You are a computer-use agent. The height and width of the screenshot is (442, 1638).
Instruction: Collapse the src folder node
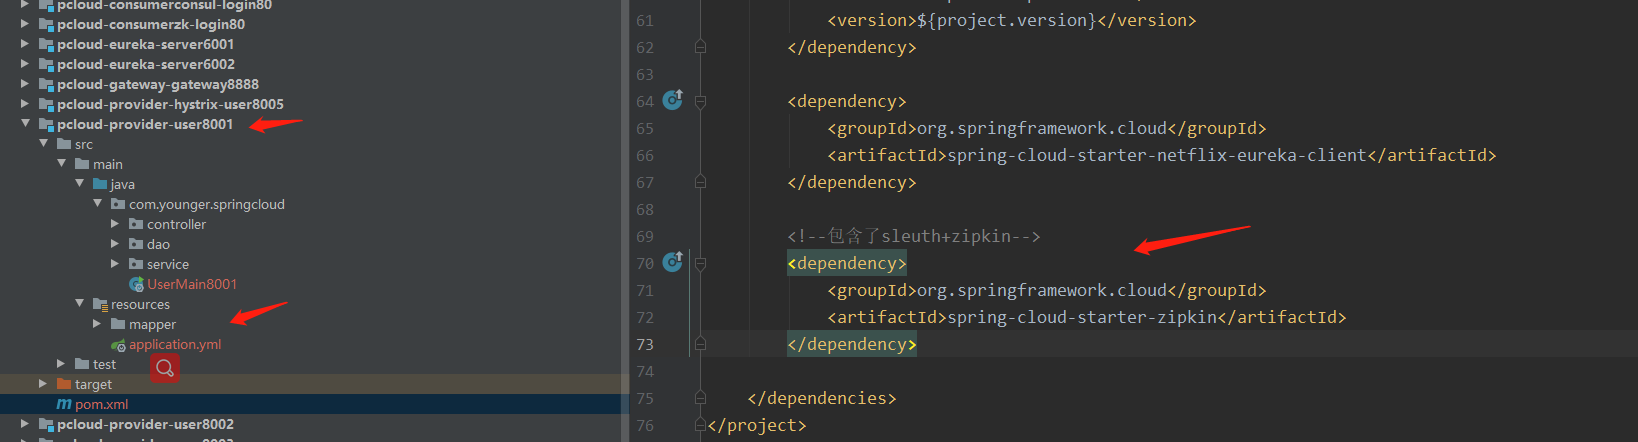(43, 144)
